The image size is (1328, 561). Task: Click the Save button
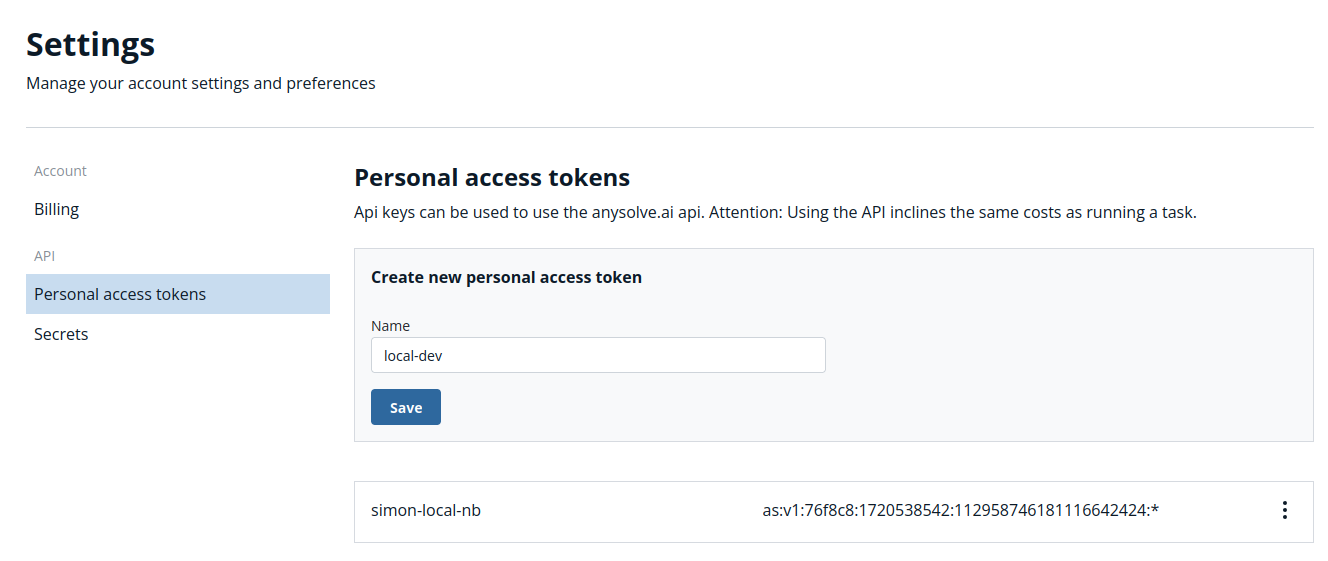[406, 407]
